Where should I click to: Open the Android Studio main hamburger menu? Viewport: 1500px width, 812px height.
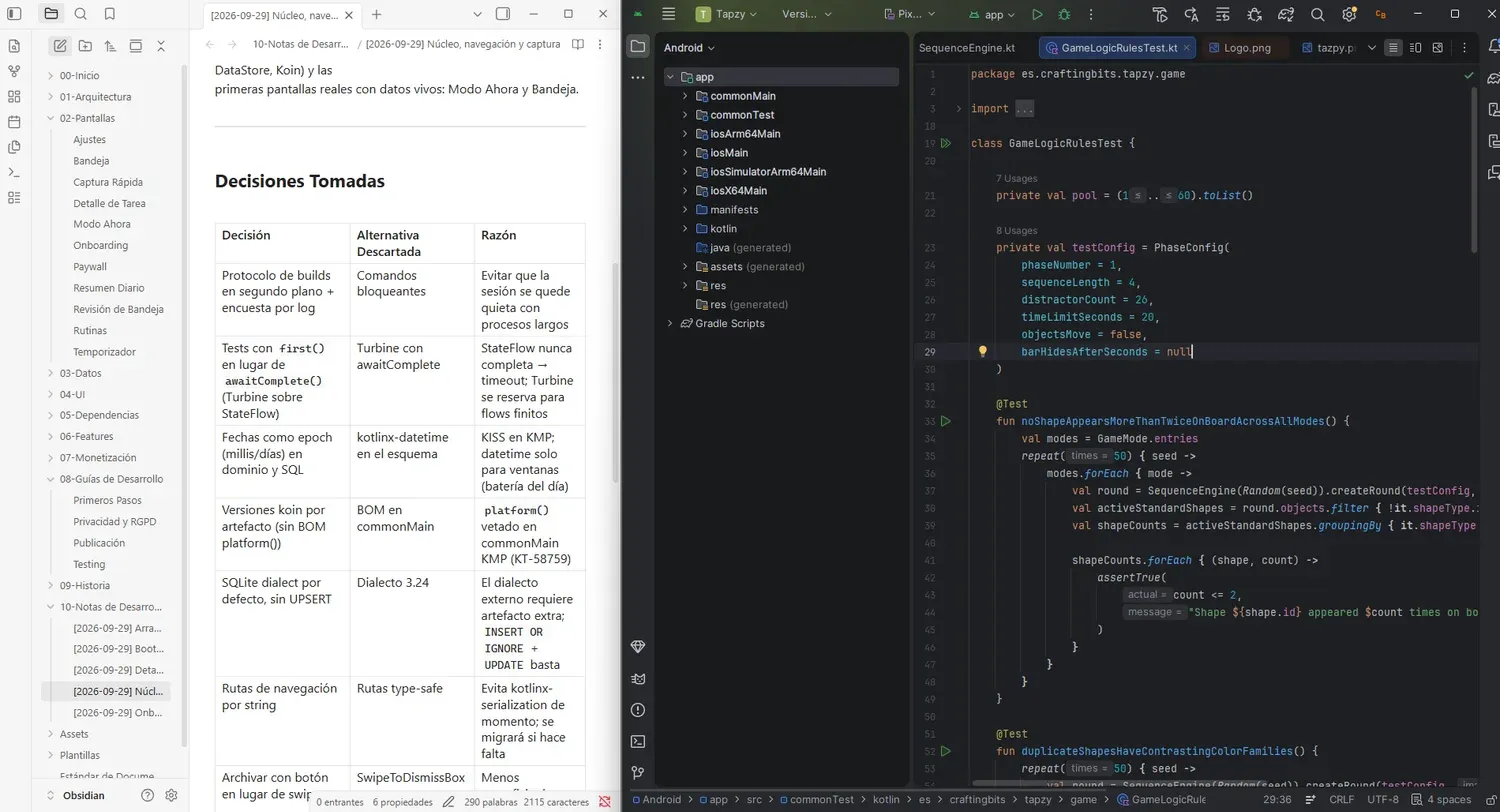(669, 15)
